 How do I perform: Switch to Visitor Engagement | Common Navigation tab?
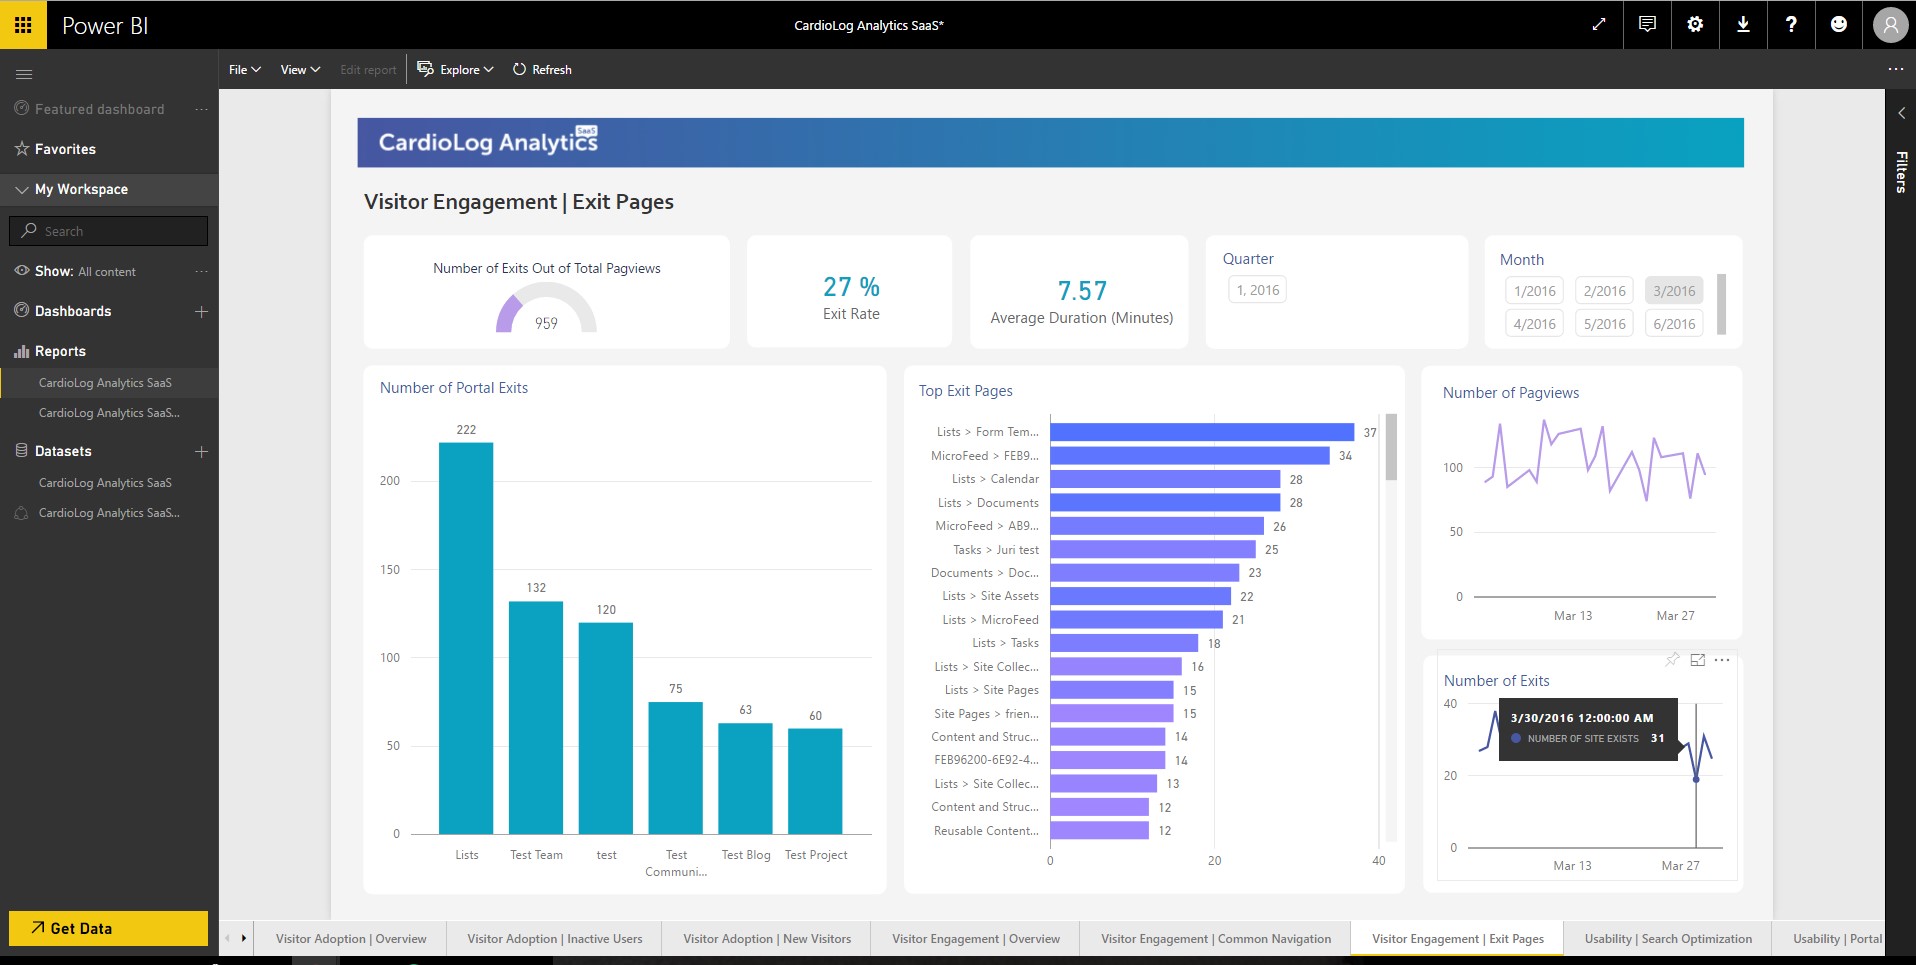pyautogui.click(x=1216, y=939)
